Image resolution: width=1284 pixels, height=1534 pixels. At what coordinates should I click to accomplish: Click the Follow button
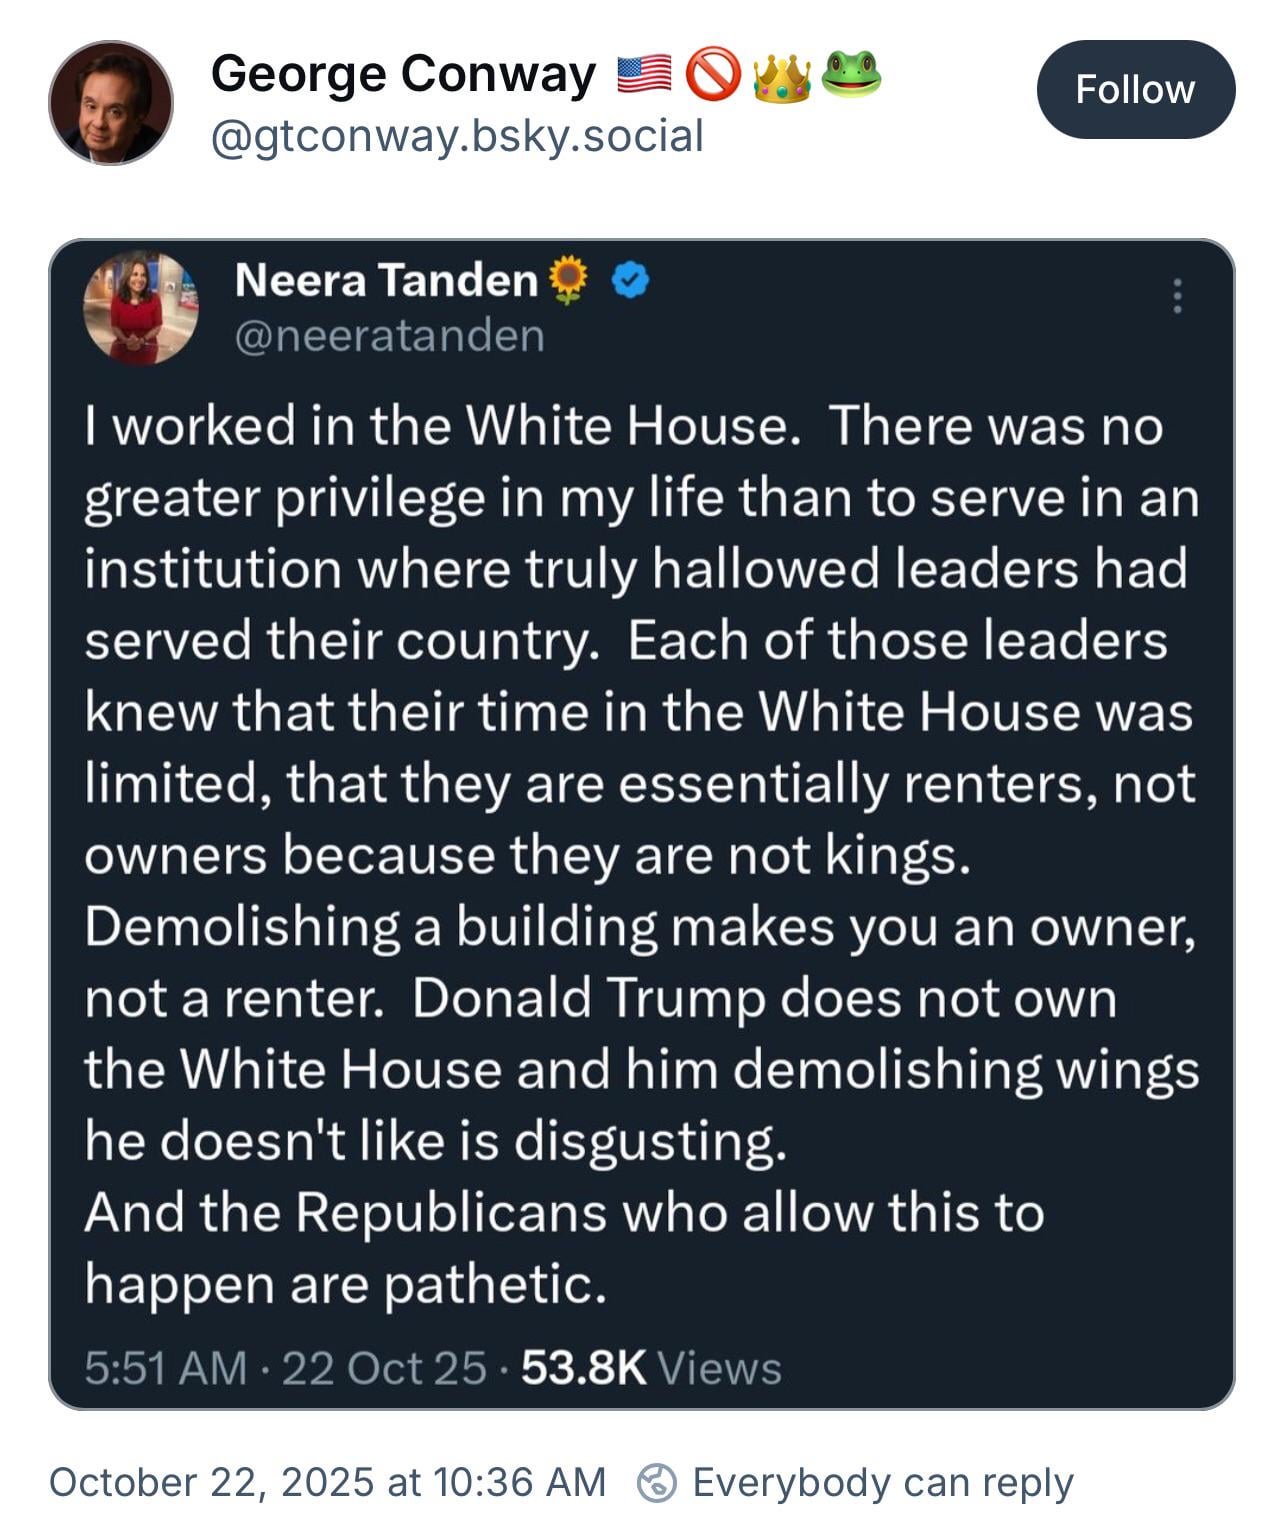click(1135, 90)
